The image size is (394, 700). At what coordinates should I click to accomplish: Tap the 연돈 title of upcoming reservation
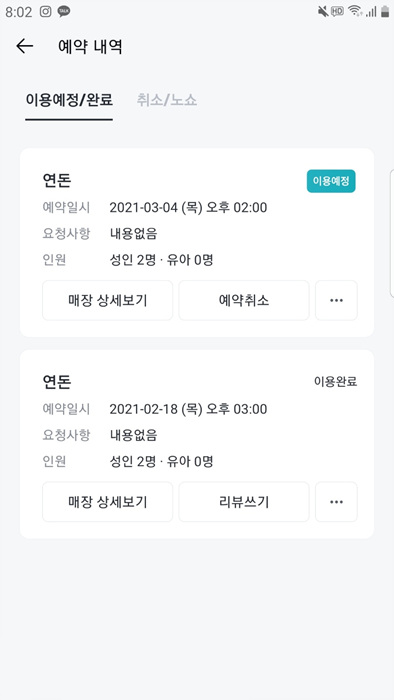point(57,180)
